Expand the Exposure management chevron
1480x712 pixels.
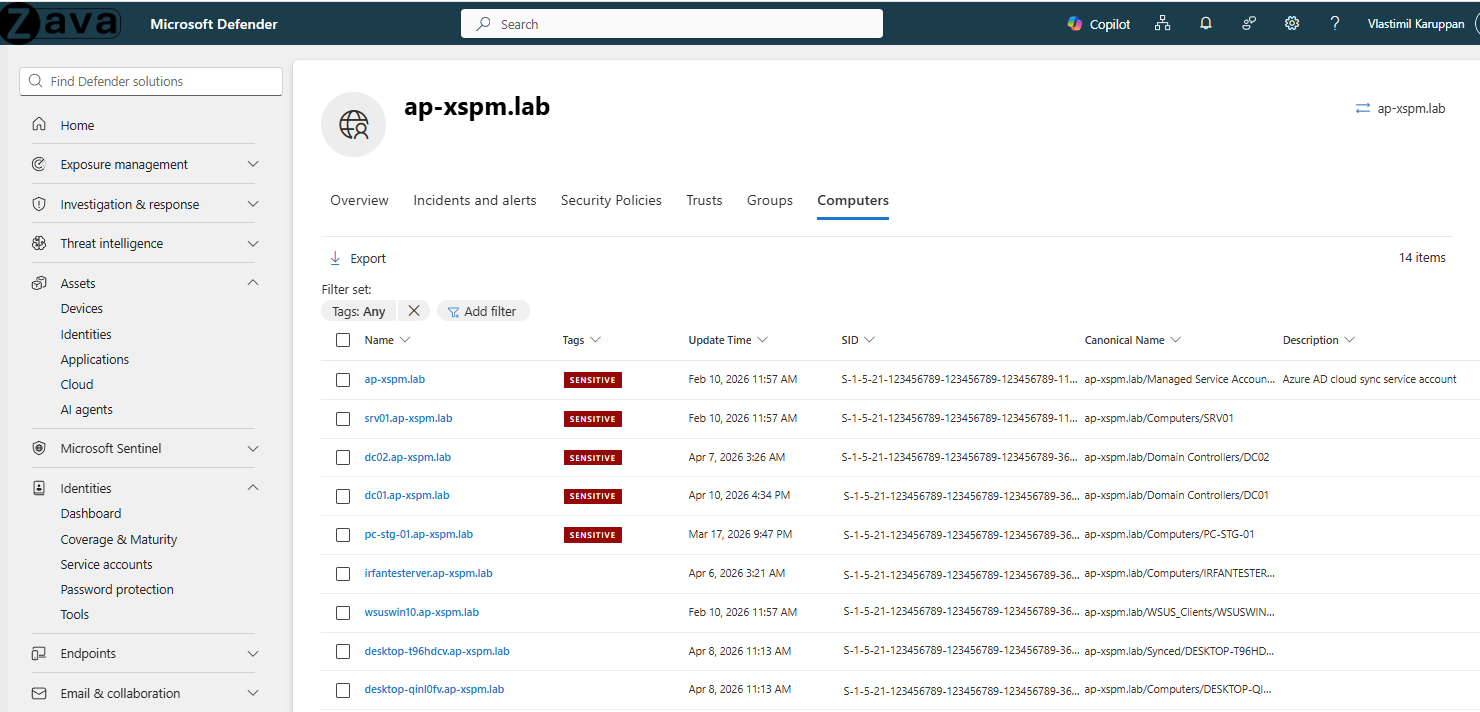[x=253, y=164]
